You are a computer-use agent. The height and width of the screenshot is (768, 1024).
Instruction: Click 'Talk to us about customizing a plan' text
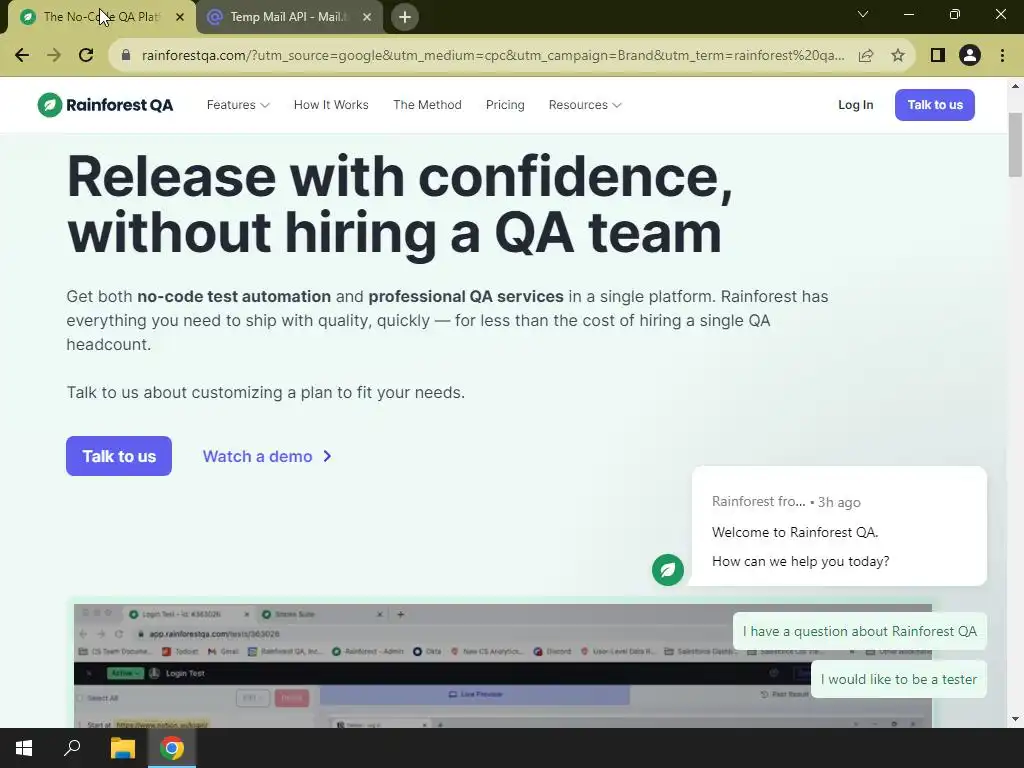pyautogui.click(x=266, y=392)
